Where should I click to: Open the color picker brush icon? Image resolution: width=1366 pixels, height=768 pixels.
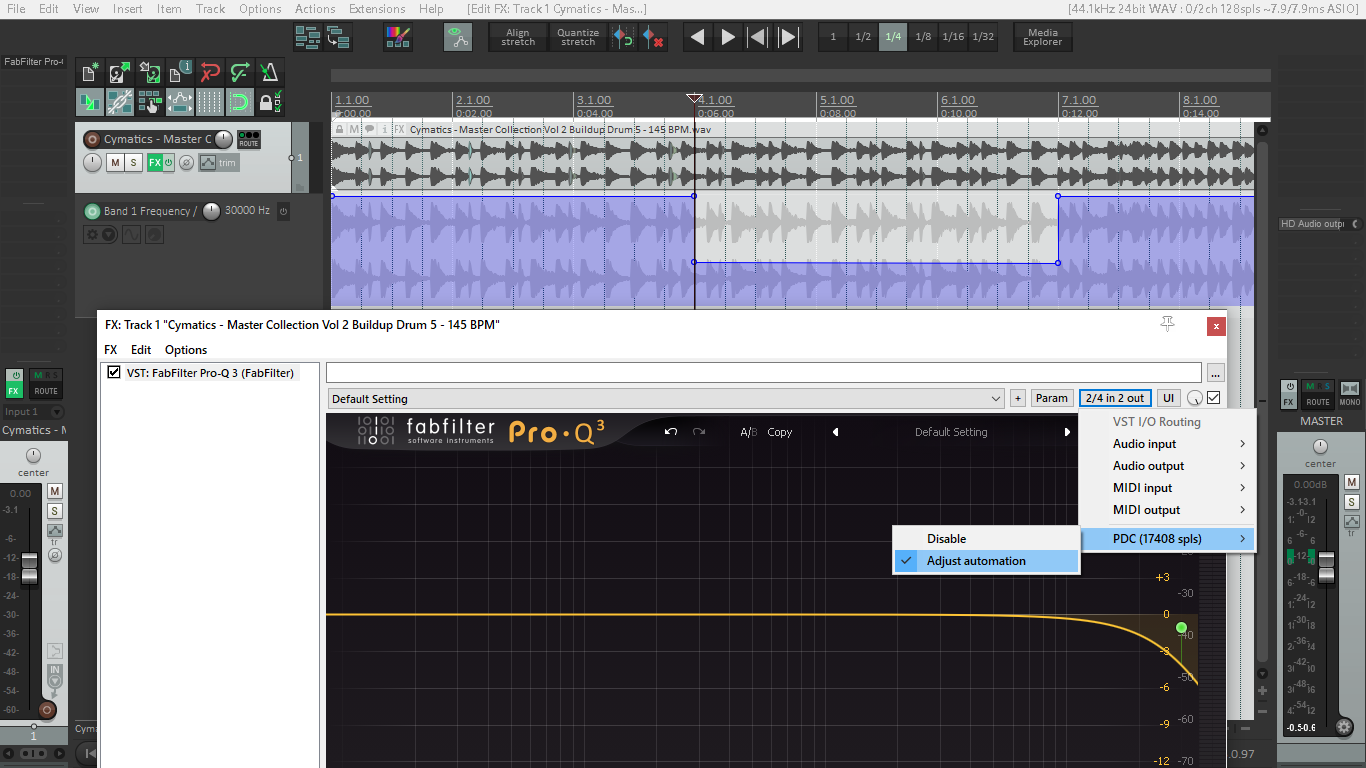click(398, 38)
